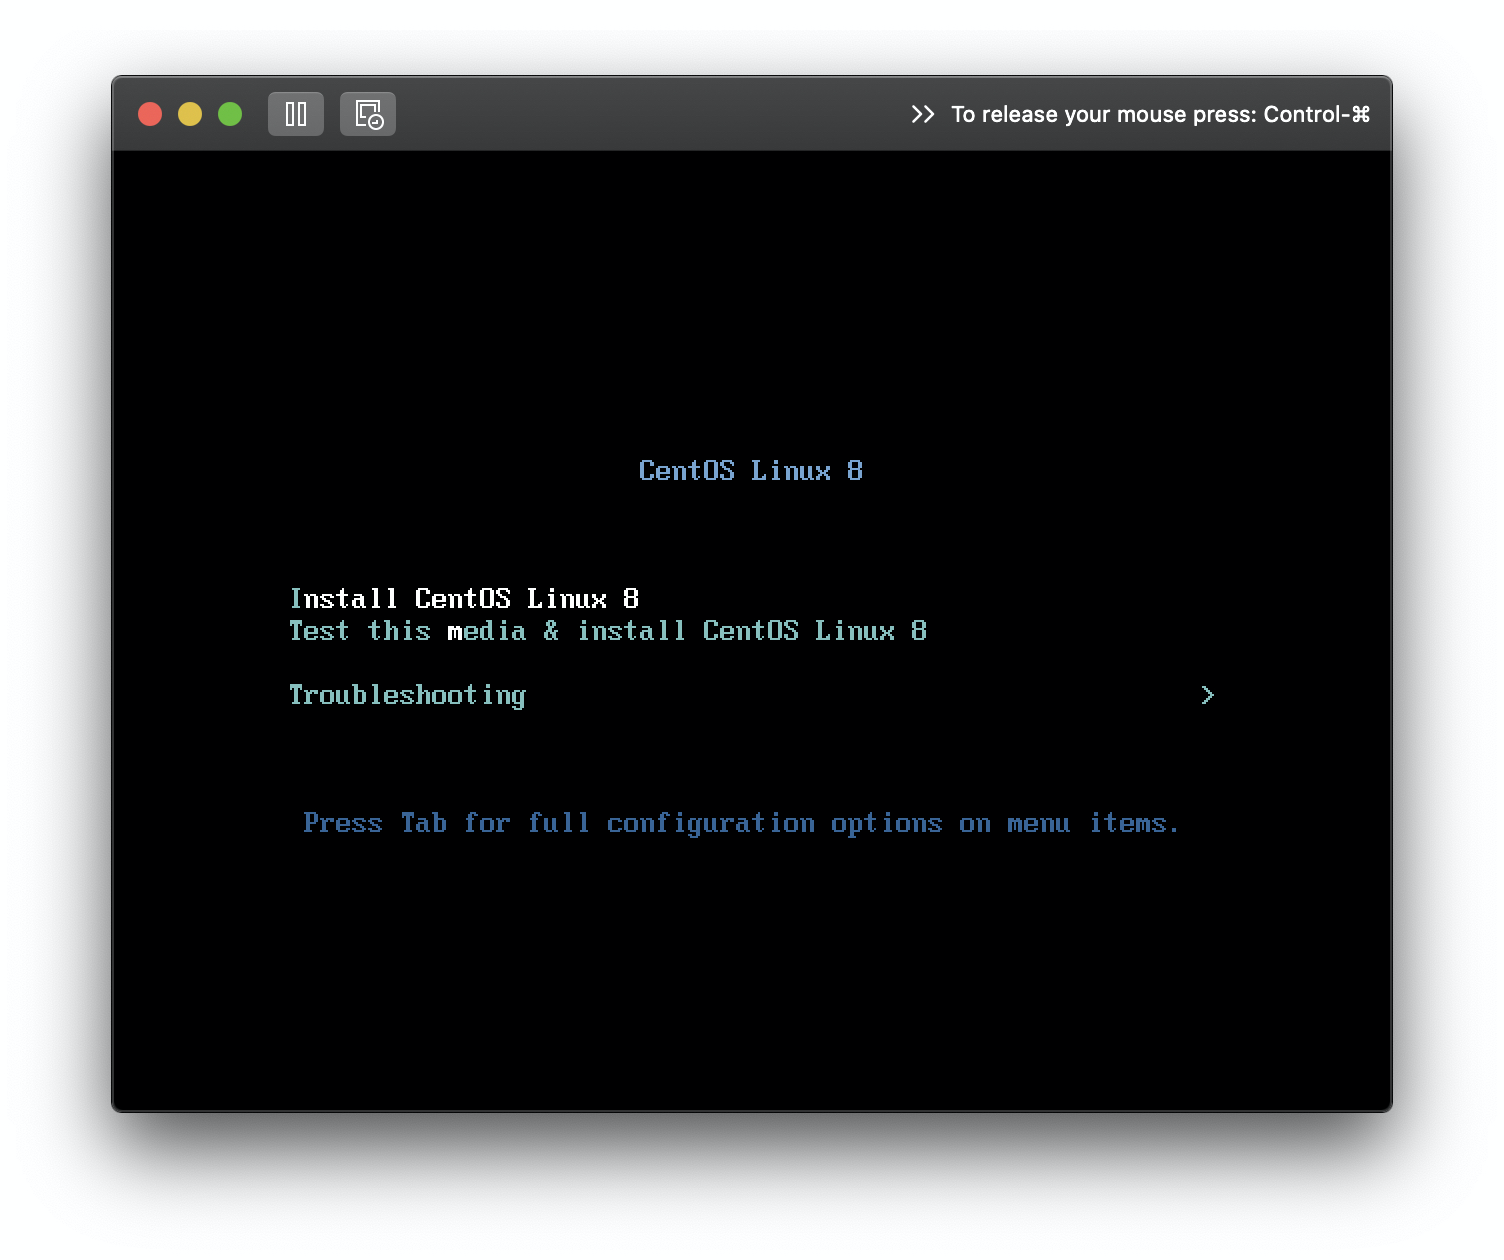The height and width of the screenshot is (1260, 1504).
Task: Enter full screen with green button
Action: click(x=230, y=114)
